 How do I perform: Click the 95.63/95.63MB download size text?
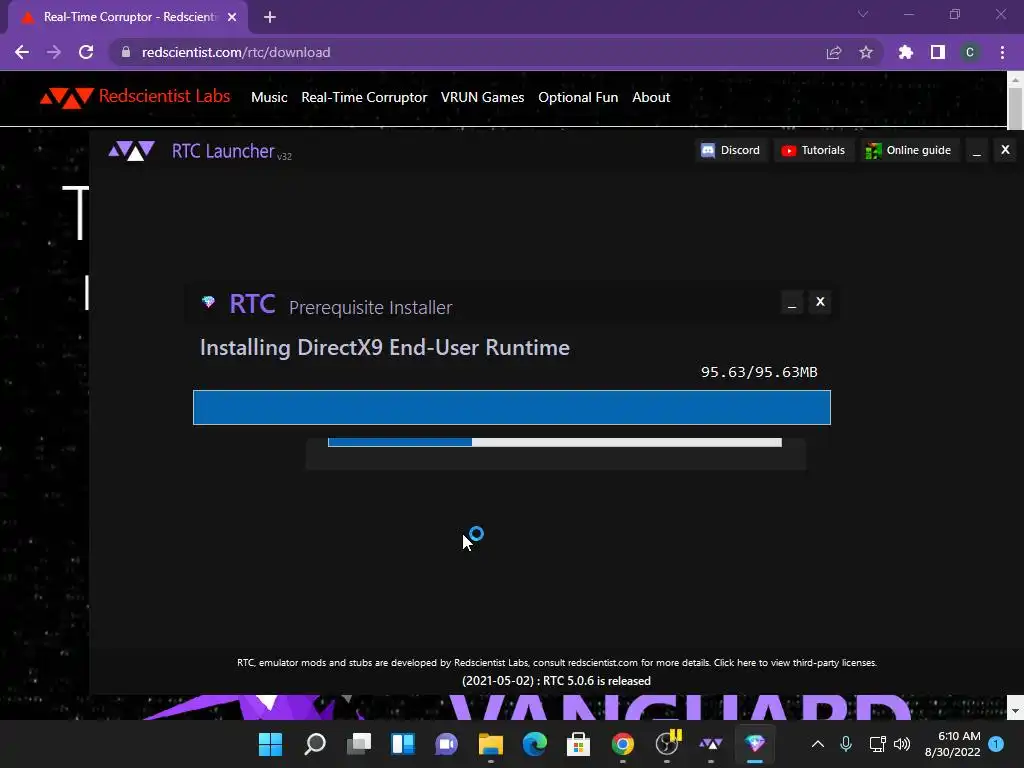[759, 372]
